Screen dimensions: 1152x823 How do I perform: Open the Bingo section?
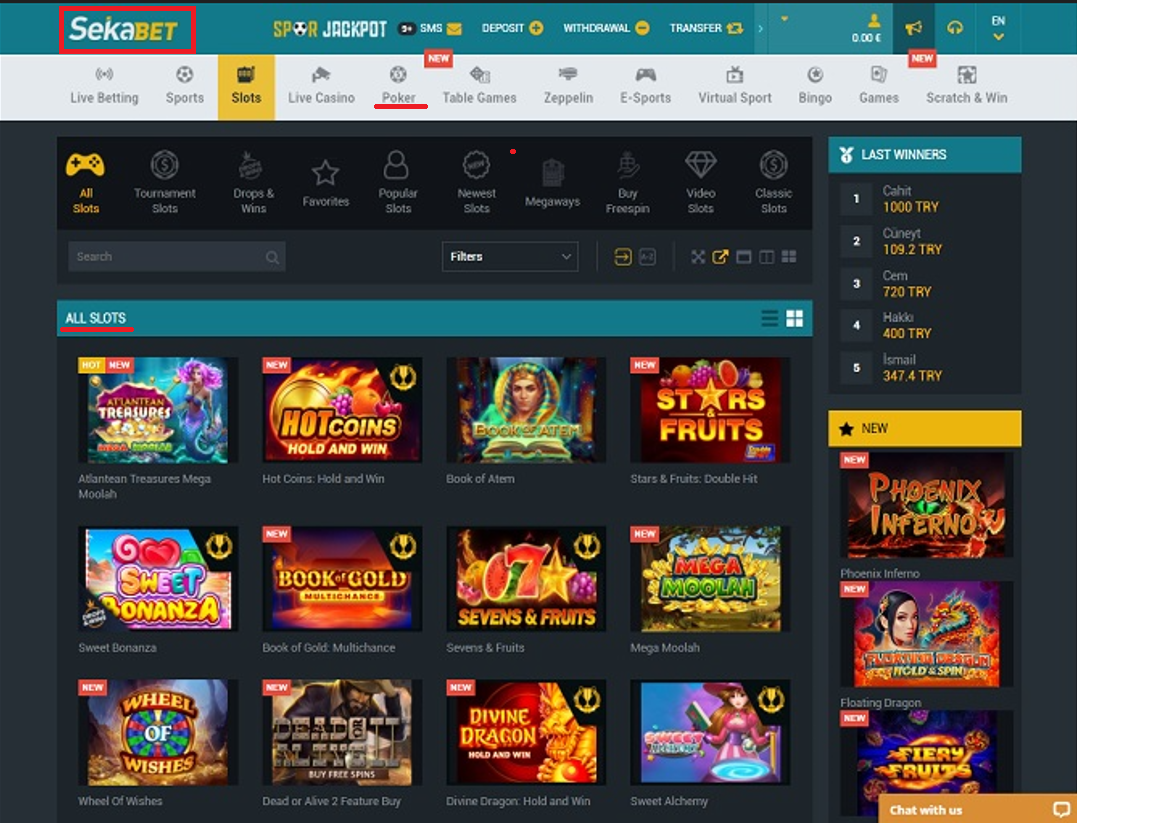point(815,87)
